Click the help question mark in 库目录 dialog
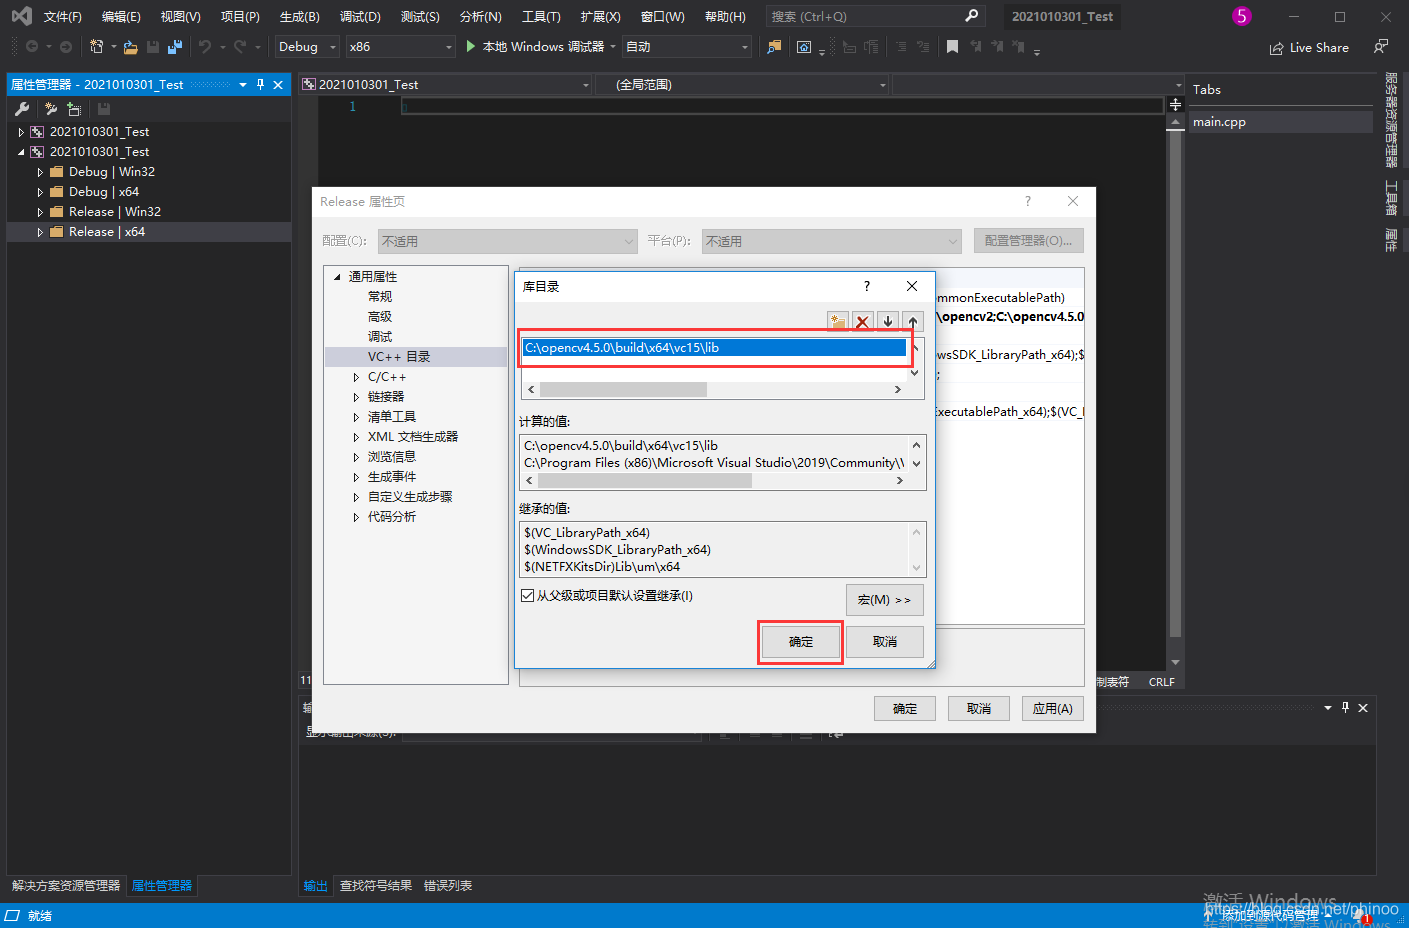Viewport: 1409px width, 928px height. (x=867, y=286)
